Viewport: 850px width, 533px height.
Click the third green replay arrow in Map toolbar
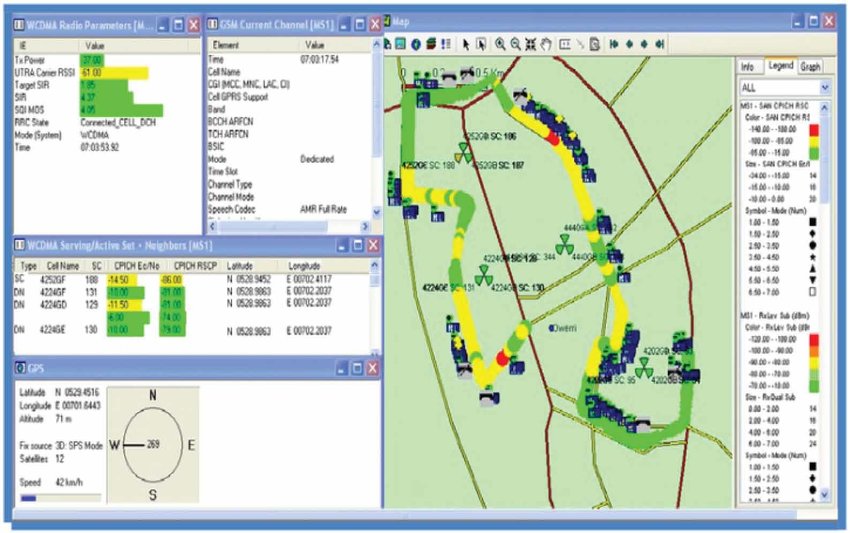[644, 44]
